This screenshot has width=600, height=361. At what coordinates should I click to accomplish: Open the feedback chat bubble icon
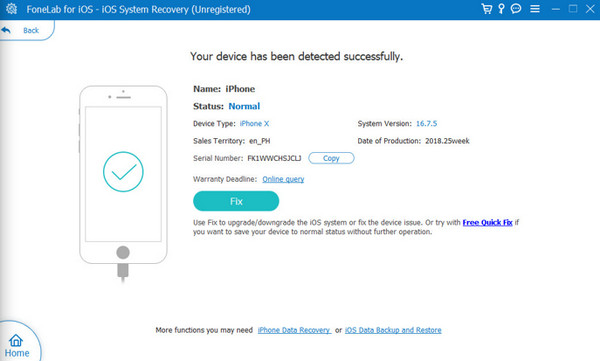click(516, 8)
